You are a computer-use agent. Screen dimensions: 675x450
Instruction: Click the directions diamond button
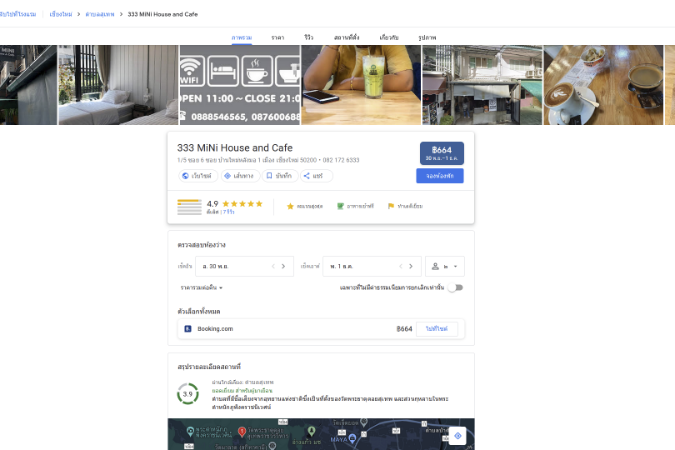pos(240,176)
